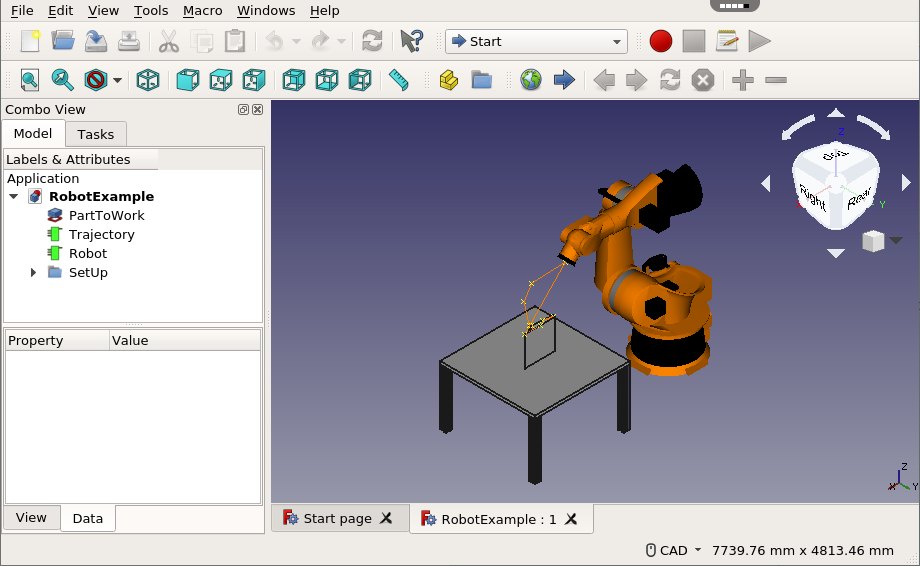Start macro recording with red circle
The height and width of the screenshot is (566, 920).
click(x=661, y=41)
